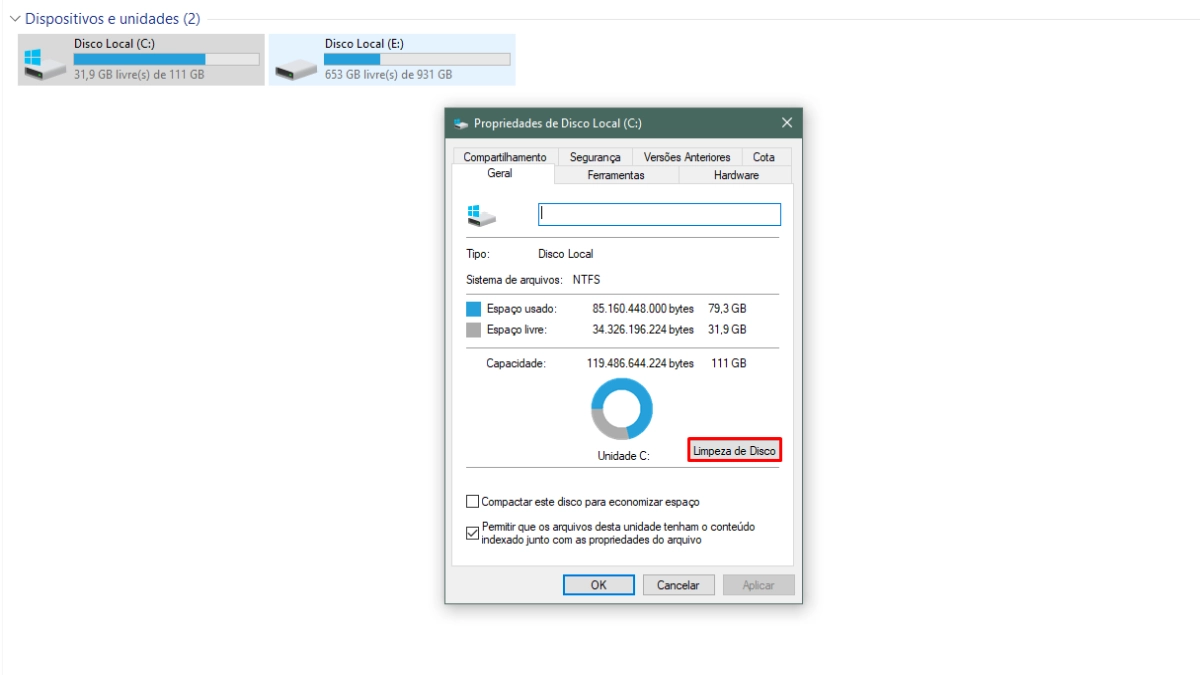Enable Compactar este disco para economizar espaço
This screenshot has height=675, width=1200.
(473, 502)
